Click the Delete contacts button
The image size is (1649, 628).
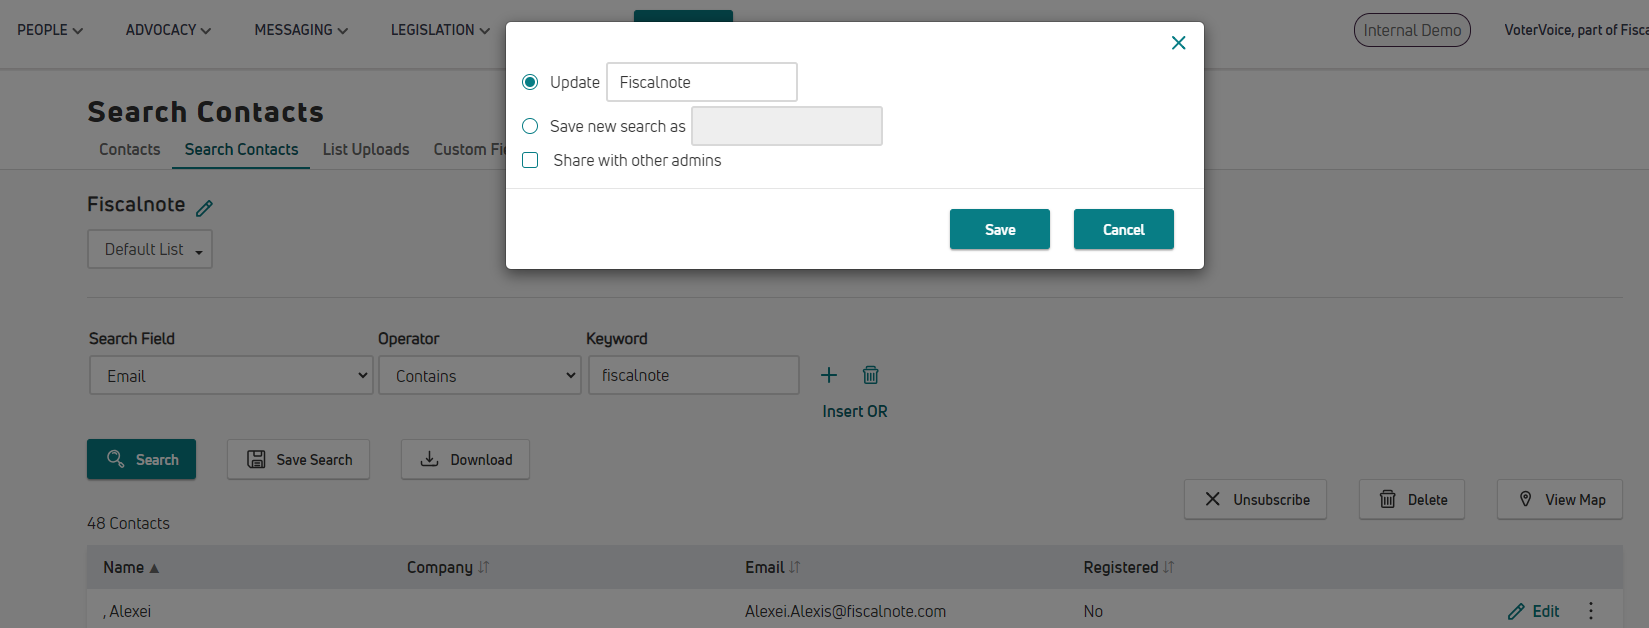[1412, 499]
